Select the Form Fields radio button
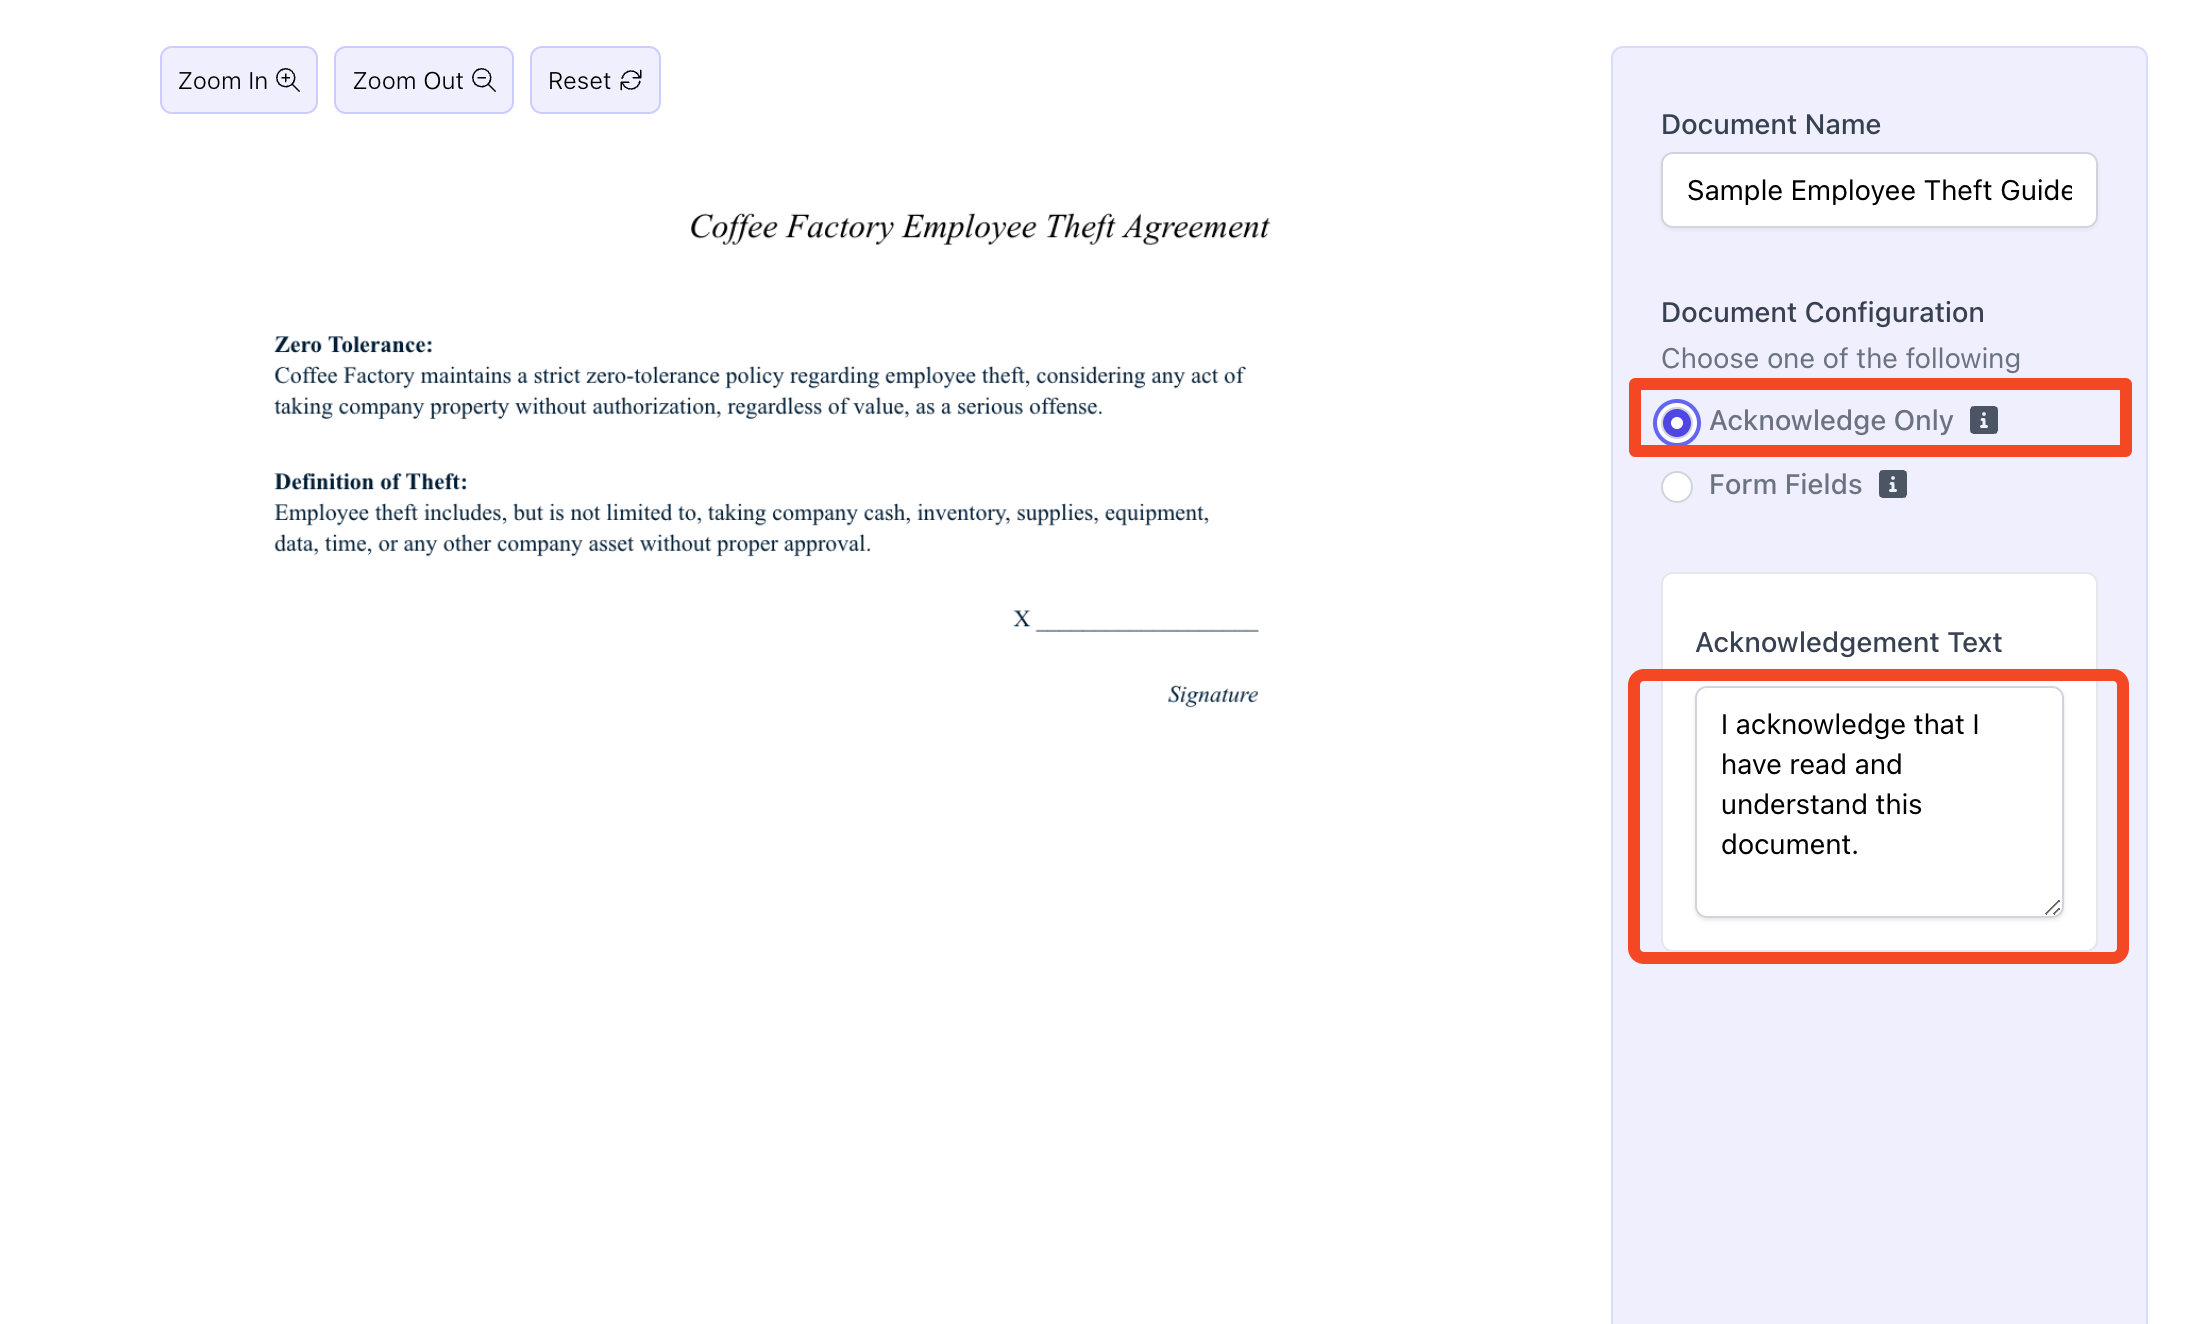This screenshot has width=2194, height=1324. click(1676, 487)
